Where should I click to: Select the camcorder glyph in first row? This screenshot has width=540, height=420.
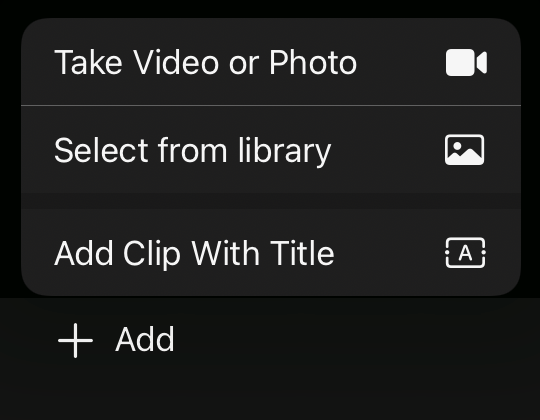coord(466,62)
